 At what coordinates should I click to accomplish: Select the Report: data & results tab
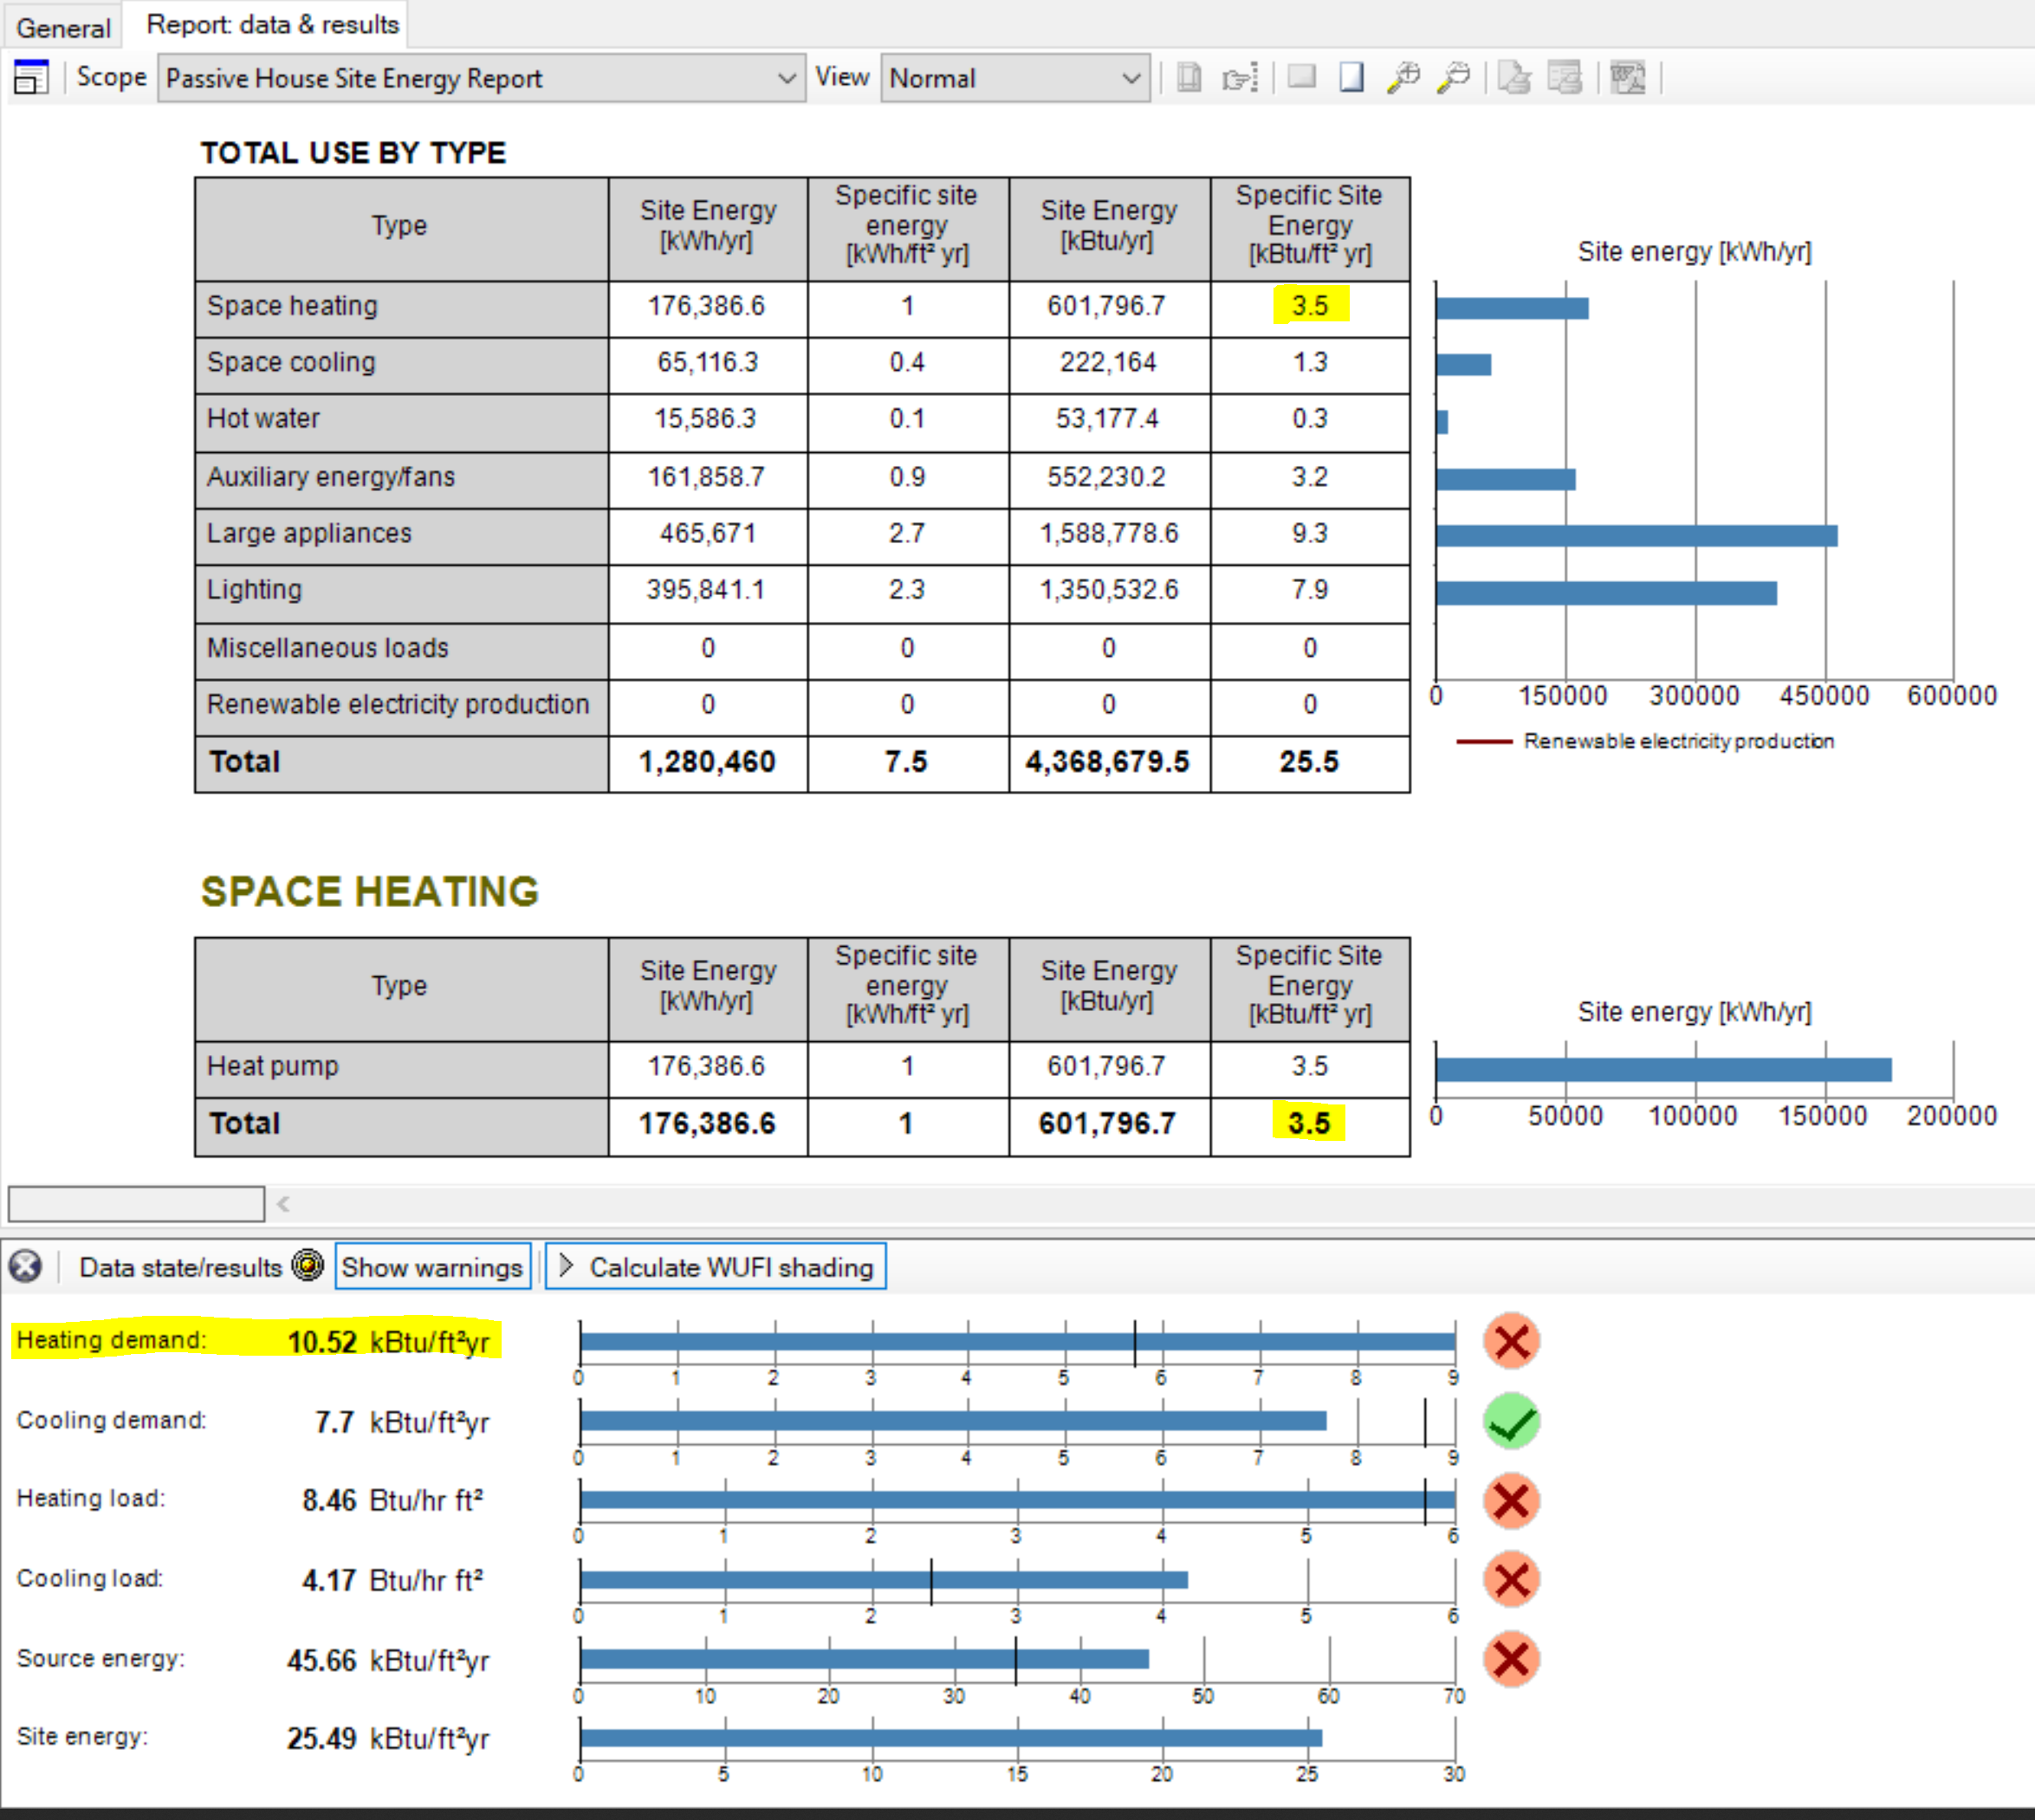(x=272, y=25)
